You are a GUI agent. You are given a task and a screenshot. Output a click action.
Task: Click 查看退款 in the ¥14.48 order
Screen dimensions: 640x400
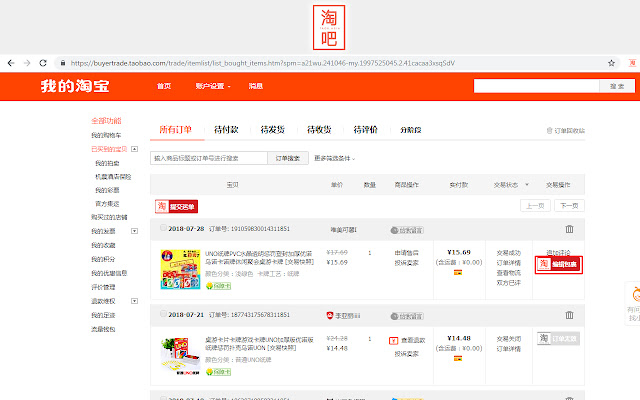[413, 340]
